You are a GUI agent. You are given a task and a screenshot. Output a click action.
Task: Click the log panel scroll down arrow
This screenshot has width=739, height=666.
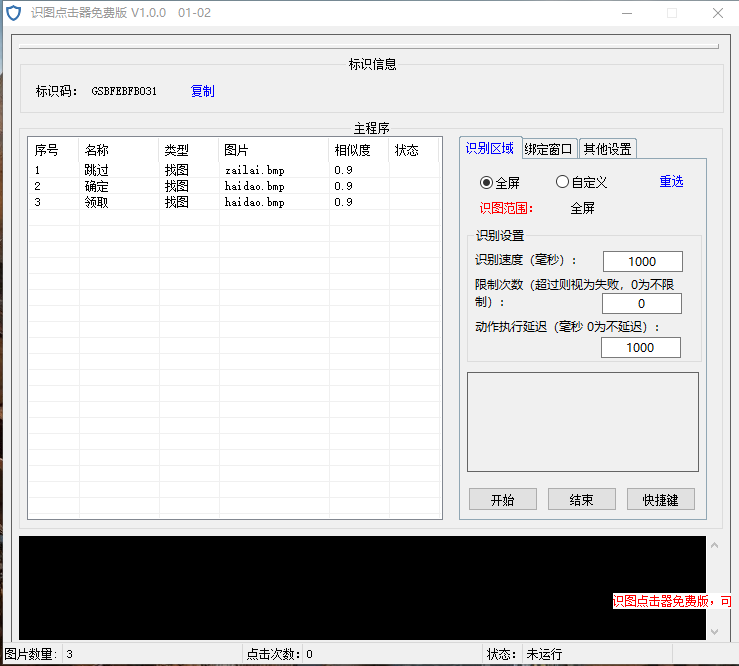714,632
